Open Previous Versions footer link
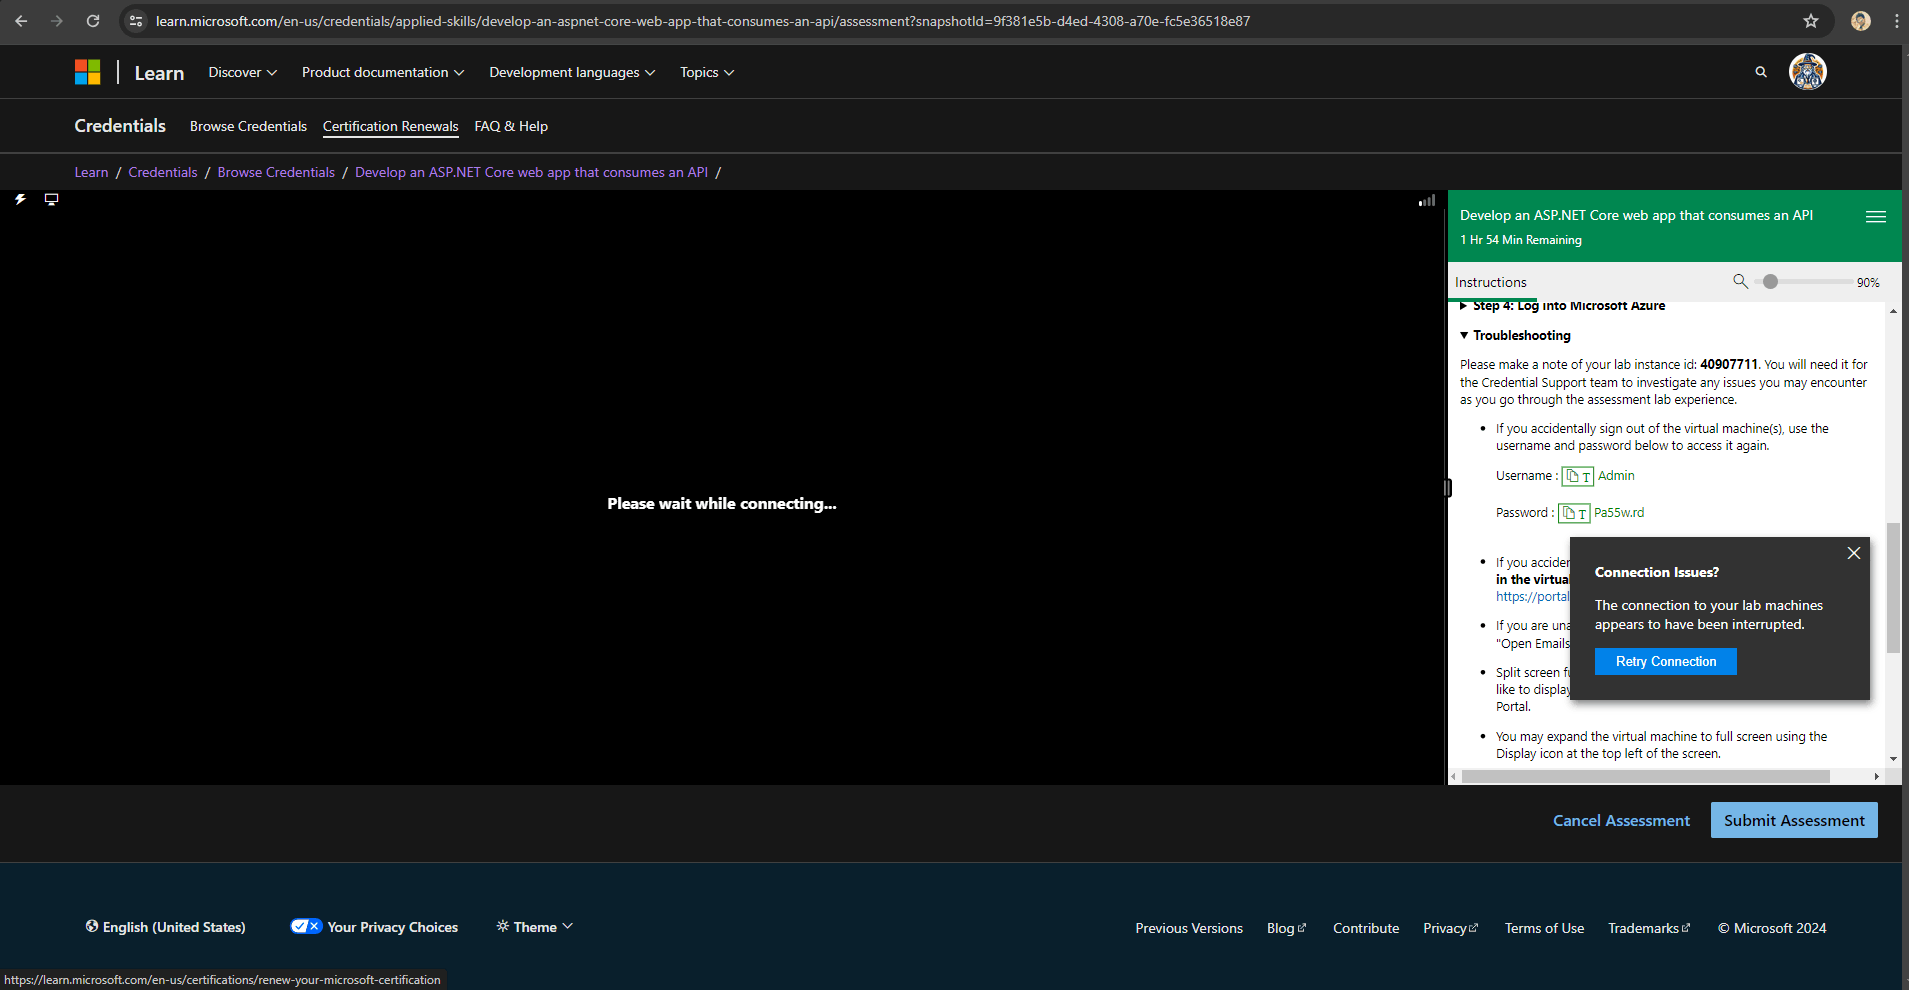 click(x=1189, y=928)
